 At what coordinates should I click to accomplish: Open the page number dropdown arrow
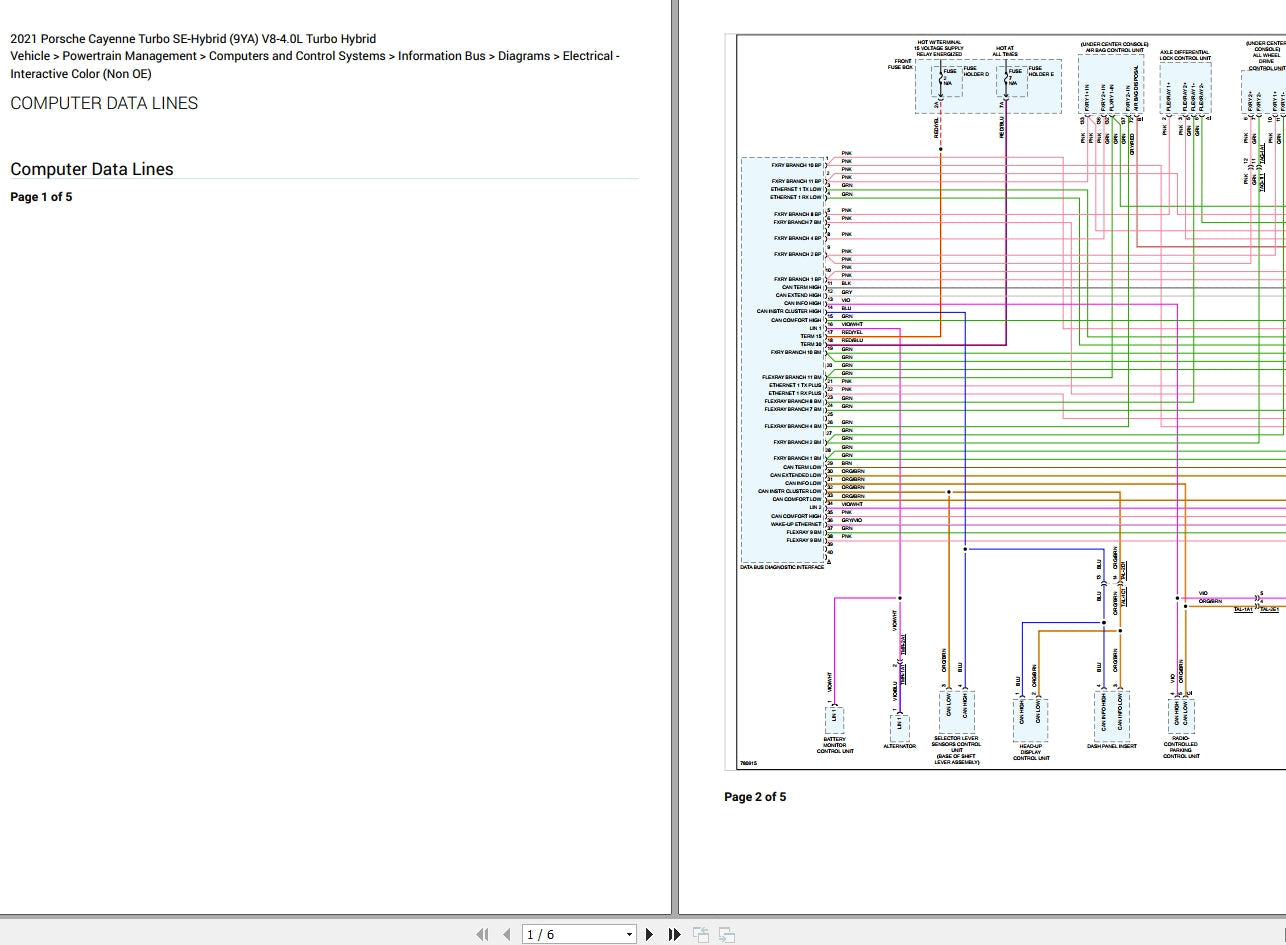click(629, 934)
